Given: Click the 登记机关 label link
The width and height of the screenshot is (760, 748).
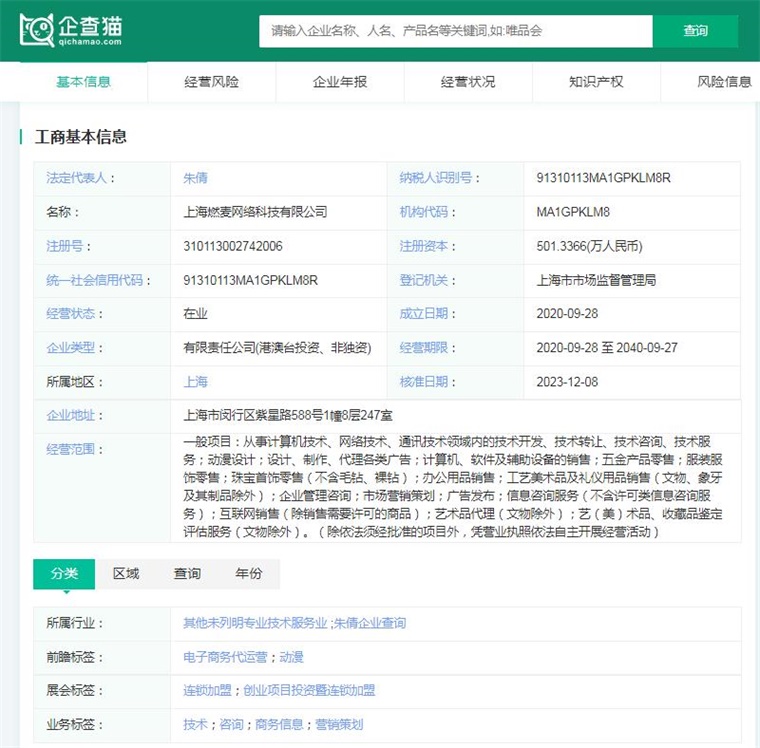Looking at the screenshot, I should [x=424, y=280].
